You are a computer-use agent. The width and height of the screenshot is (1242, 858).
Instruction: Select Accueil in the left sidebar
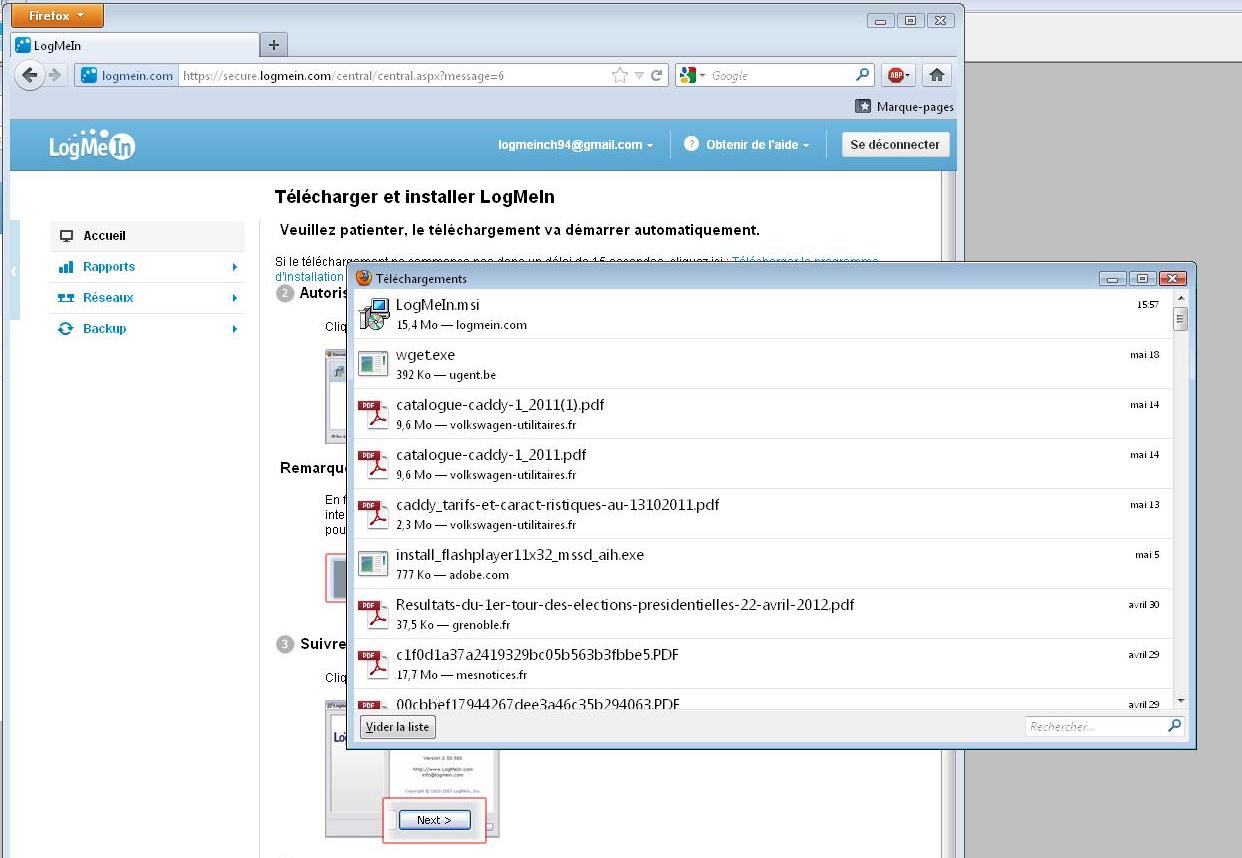pyautogui.click(x=147, y=236)
